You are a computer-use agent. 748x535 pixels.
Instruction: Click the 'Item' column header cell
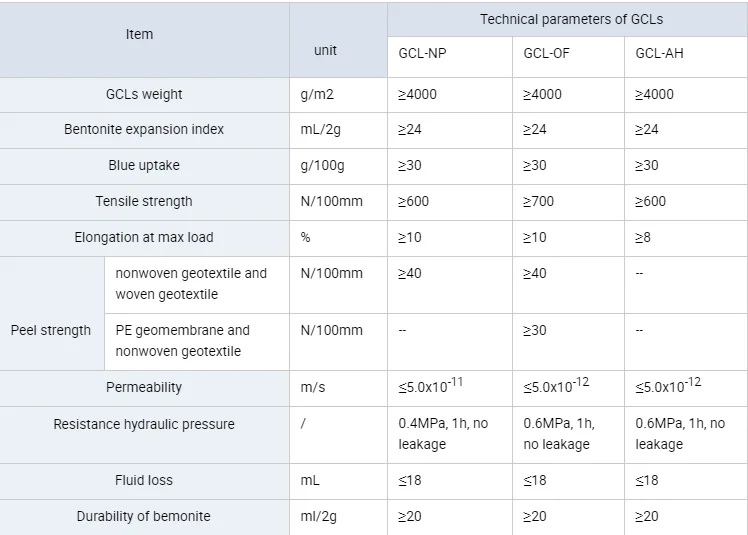coord(139,35)
